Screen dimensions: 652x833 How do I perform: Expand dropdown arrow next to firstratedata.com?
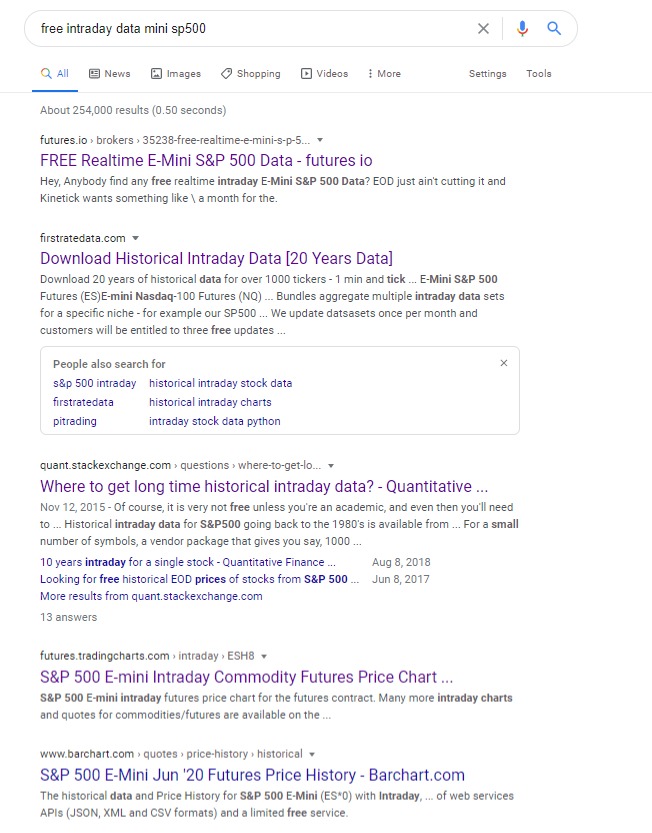(135, 238)
